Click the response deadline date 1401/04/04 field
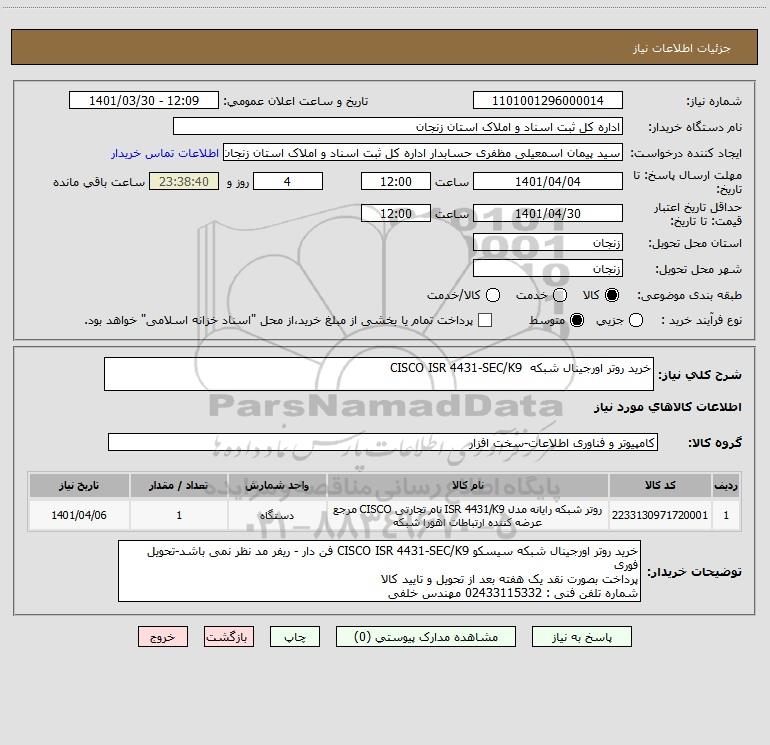This screenshot has width=770, height=745. (548, 182)
